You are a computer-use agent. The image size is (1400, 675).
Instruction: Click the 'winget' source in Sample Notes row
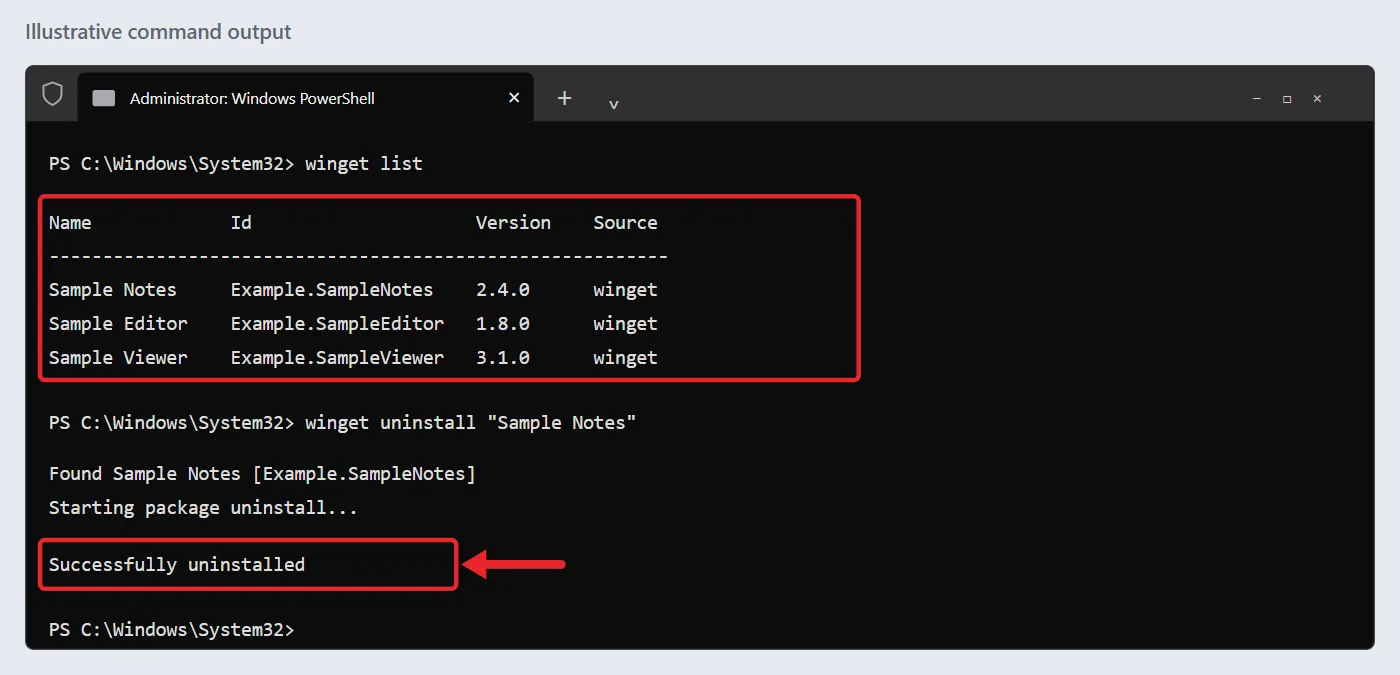[x=625, y=290]
